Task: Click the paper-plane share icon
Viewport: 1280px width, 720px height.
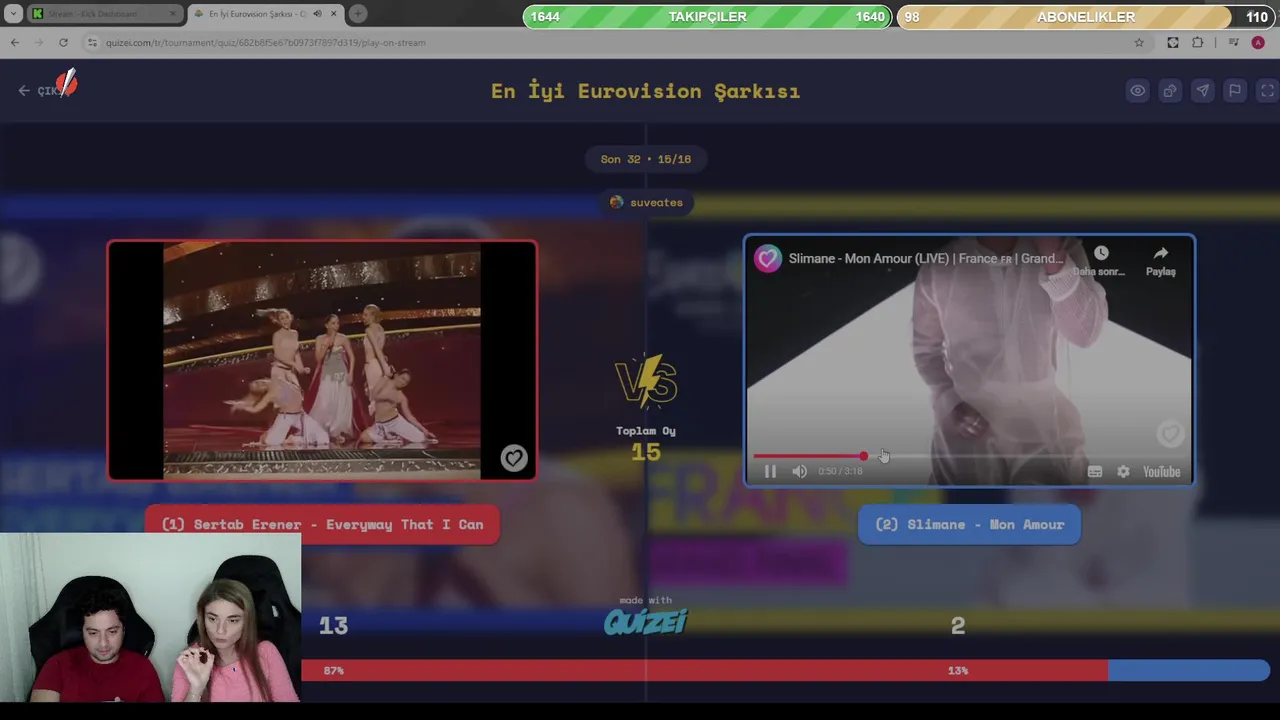Action: point(1202,91)
